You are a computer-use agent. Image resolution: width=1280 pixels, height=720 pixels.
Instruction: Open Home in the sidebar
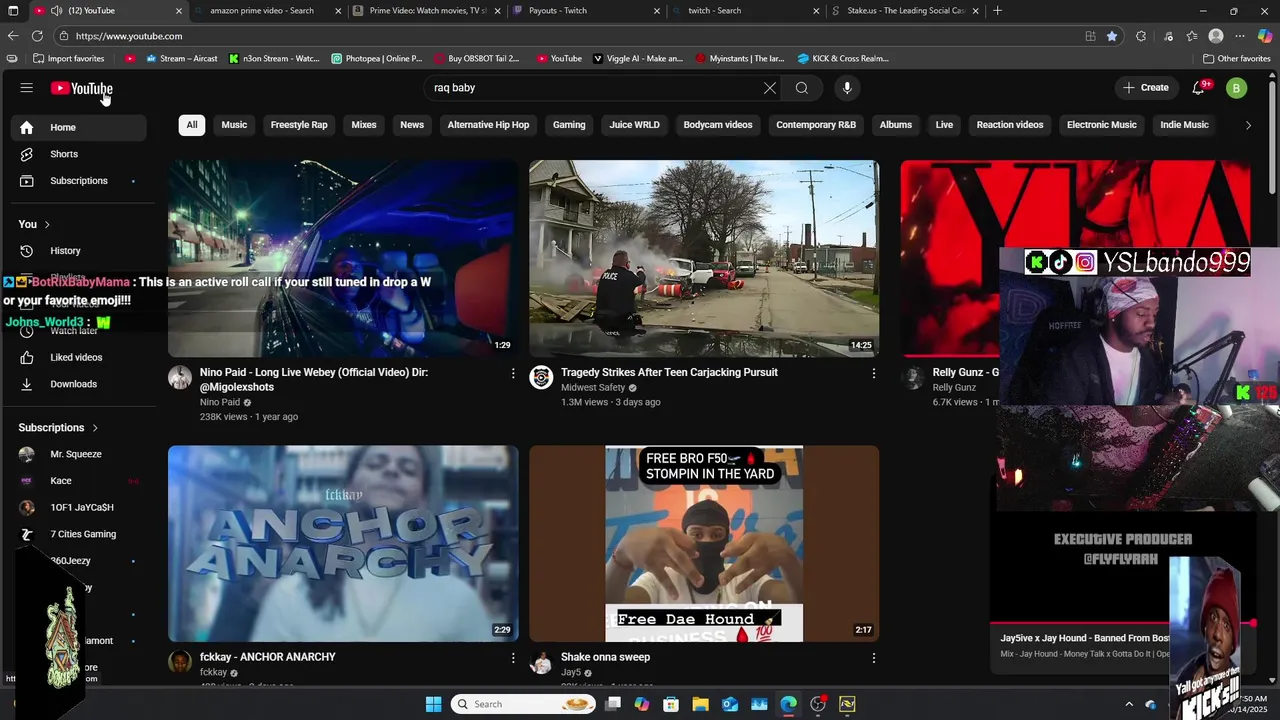pyautogui.click(x=79, y=127)
